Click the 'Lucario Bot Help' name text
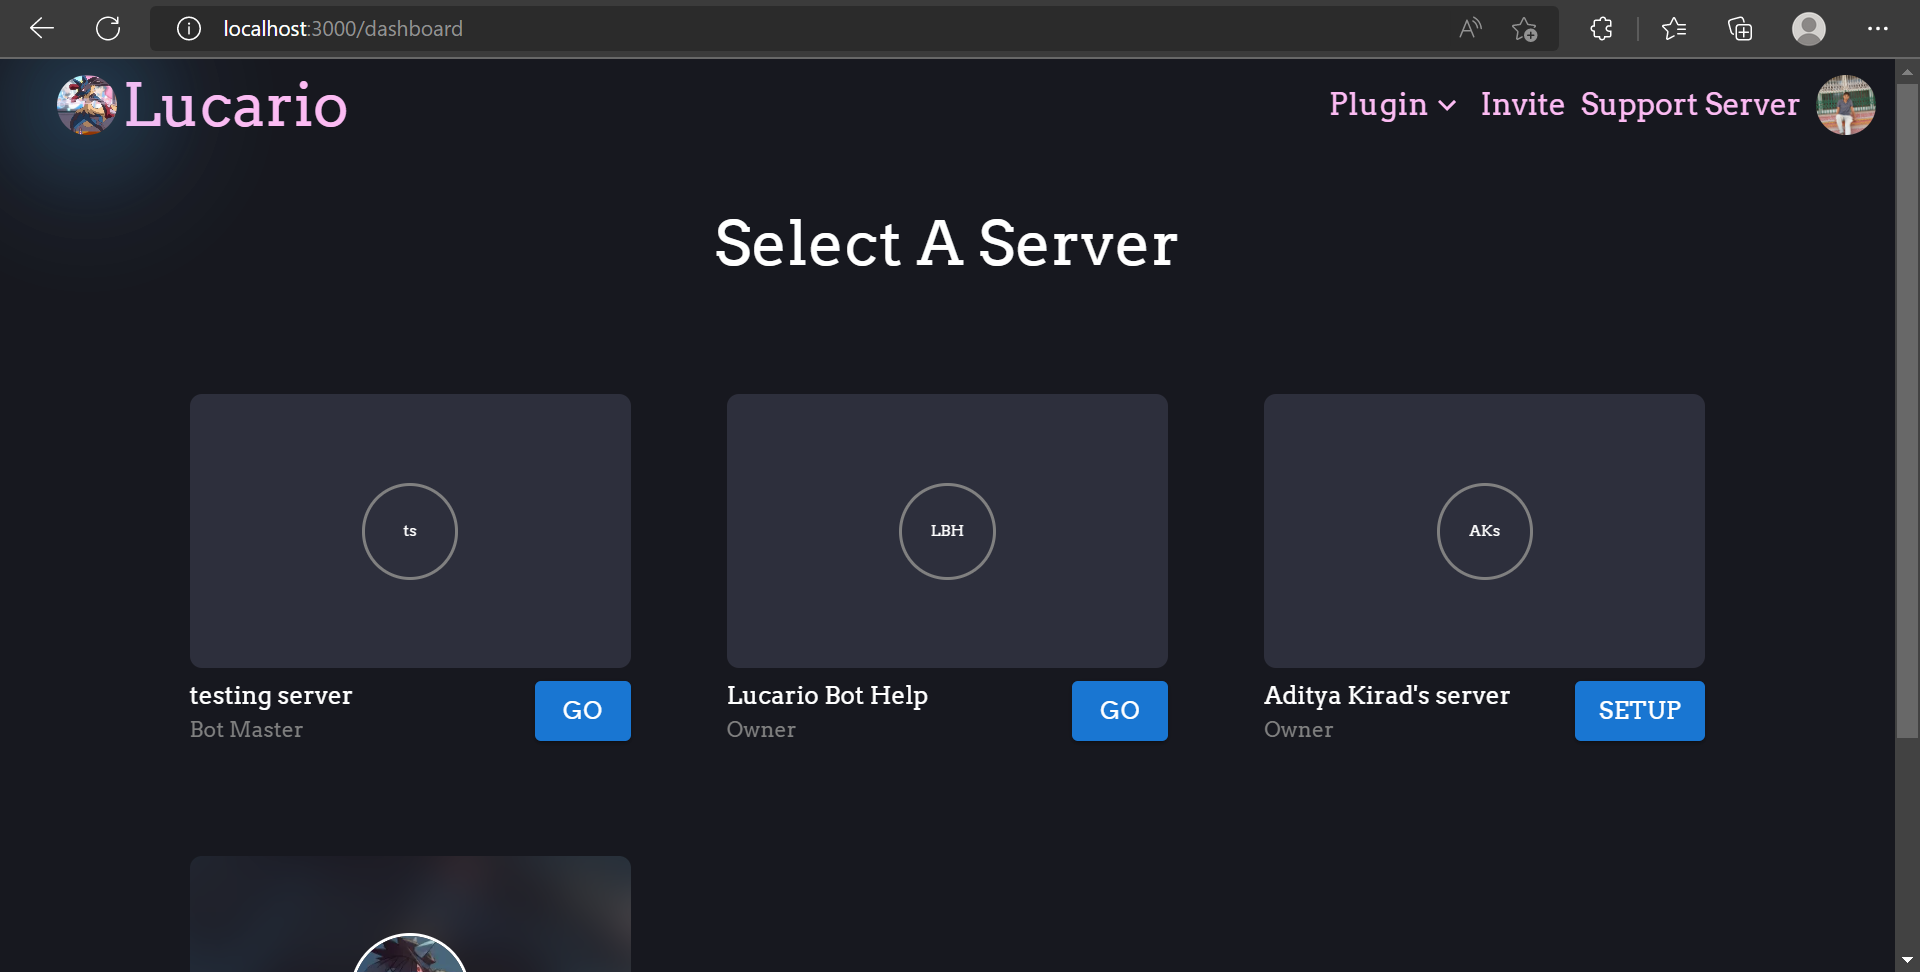 (x=827, y=695)
